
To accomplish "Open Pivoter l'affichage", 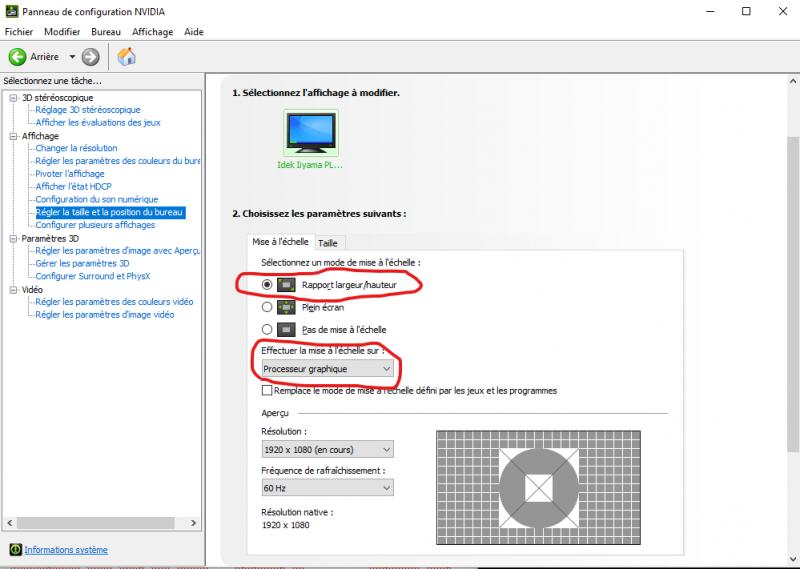I will (70, 174).
